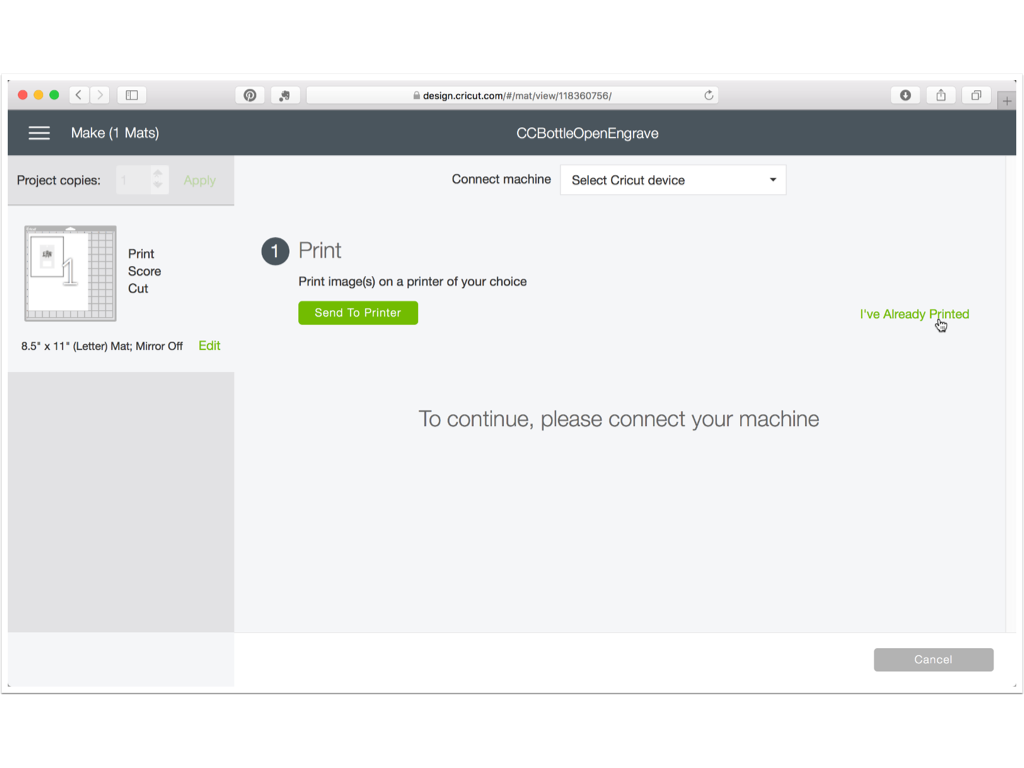Click the Project copies number field
This screenshot has width=1024, height=768.
[x=134, y=180]
